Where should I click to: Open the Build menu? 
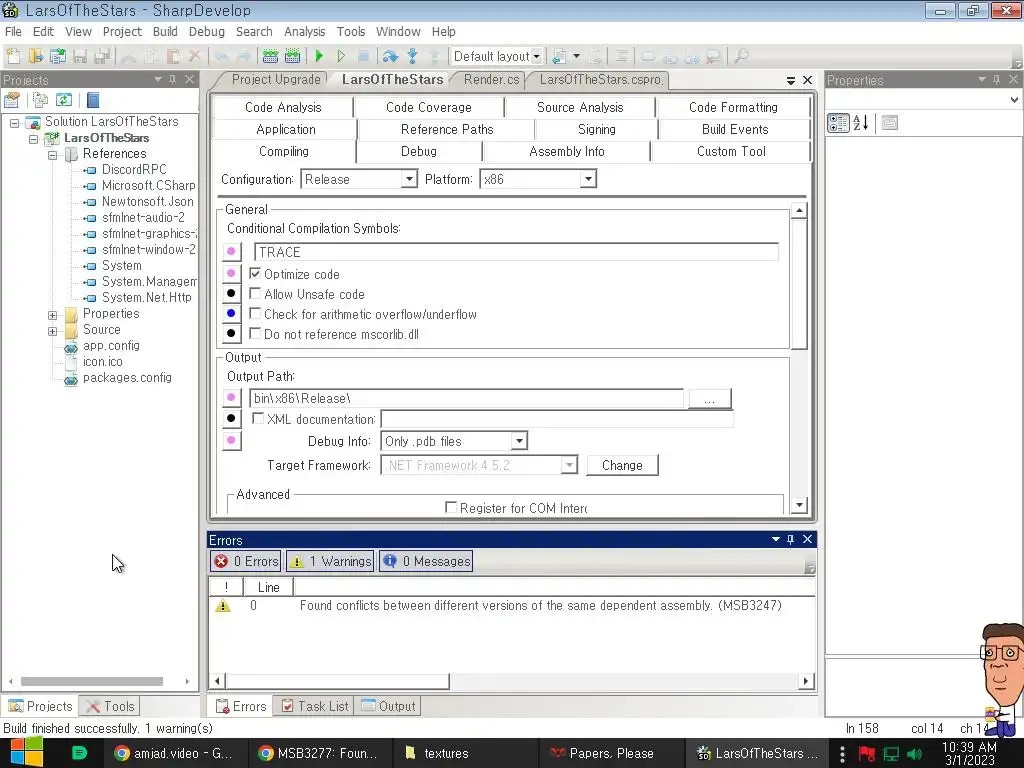165,31
